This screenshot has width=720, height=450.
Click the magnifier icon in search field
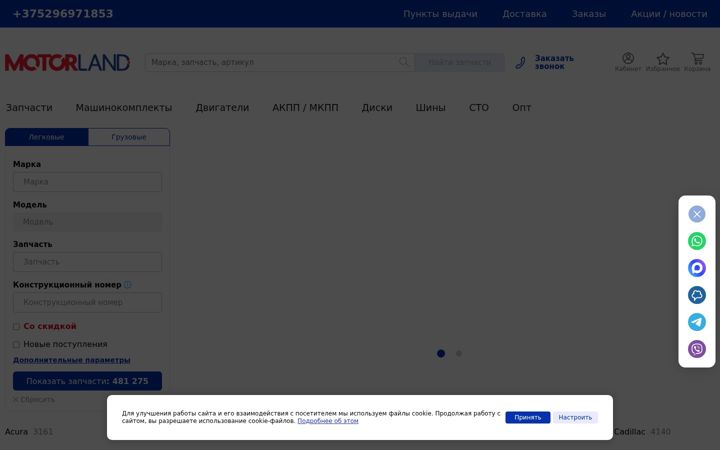tap(403, 62)
